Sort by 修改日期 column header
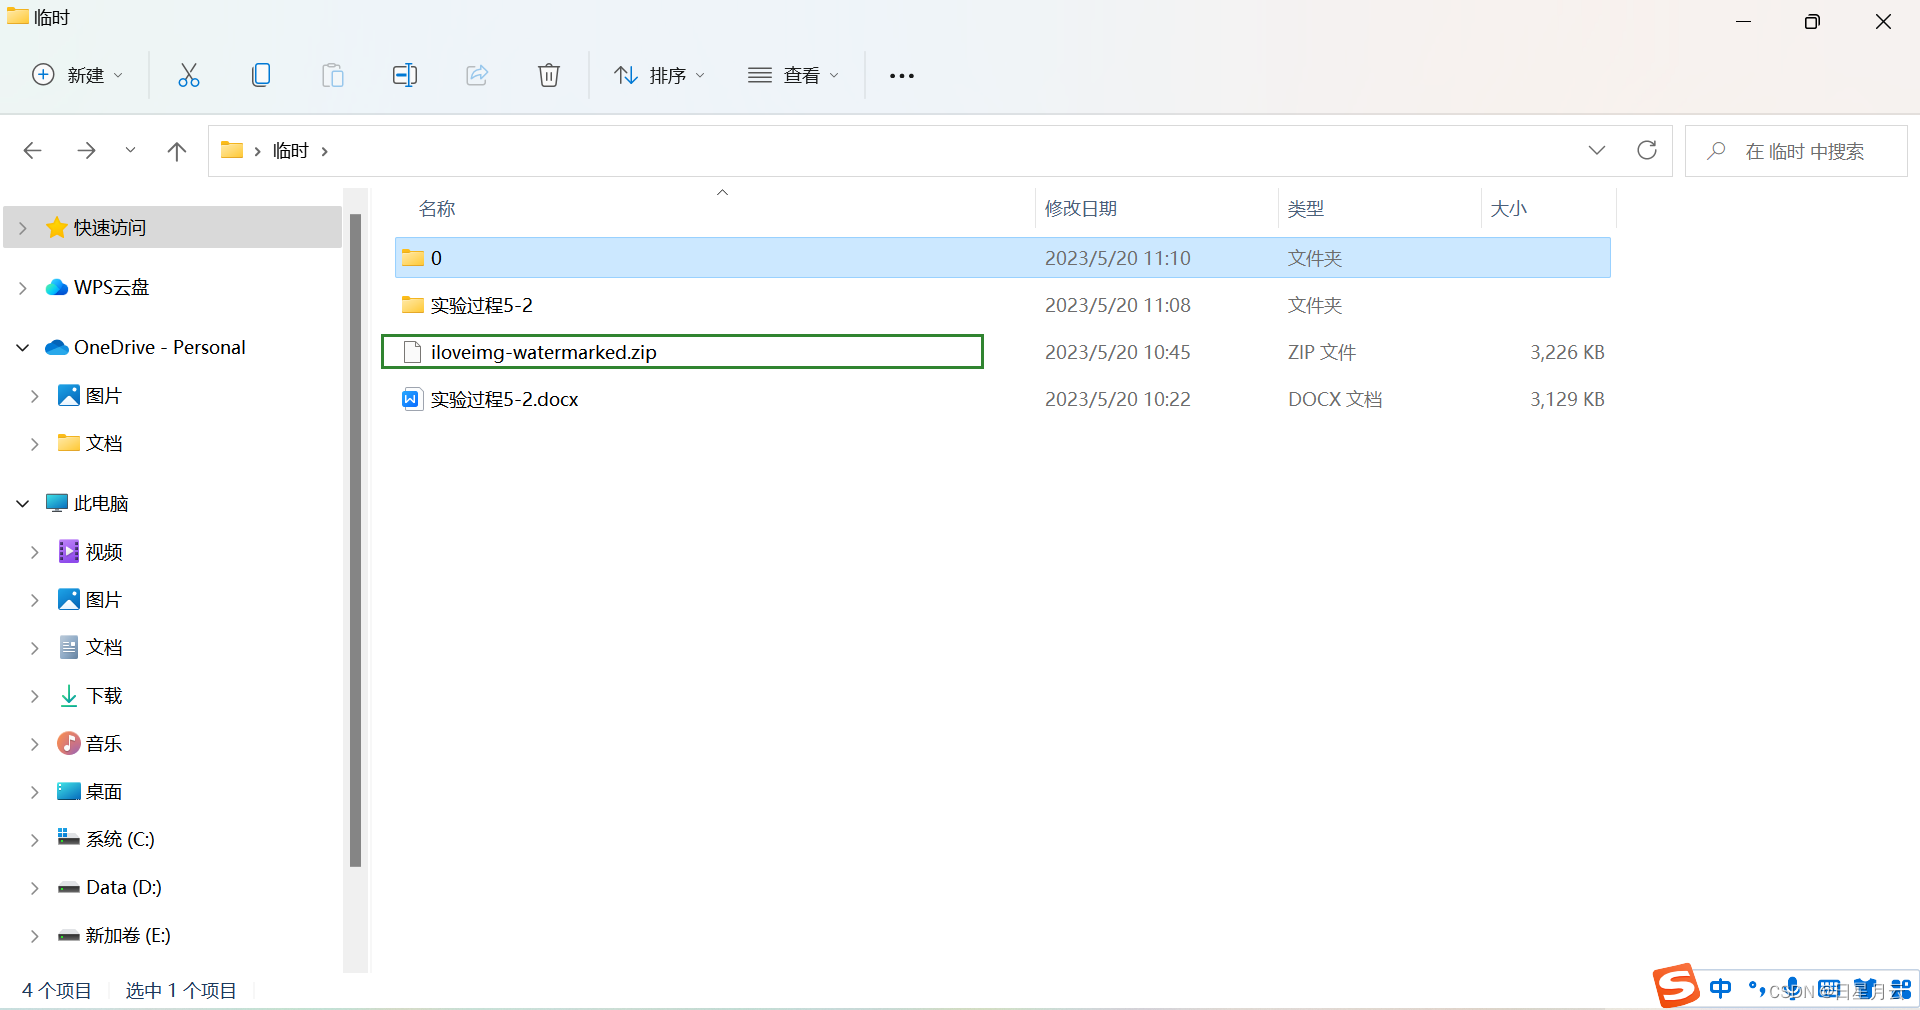1920x1010 pixels. [x=1081, y=208]
